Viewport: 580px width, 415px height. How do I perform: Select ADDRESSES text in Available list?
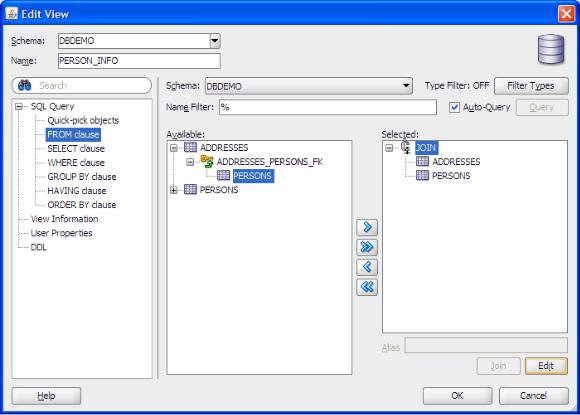[x=224, y=148]
